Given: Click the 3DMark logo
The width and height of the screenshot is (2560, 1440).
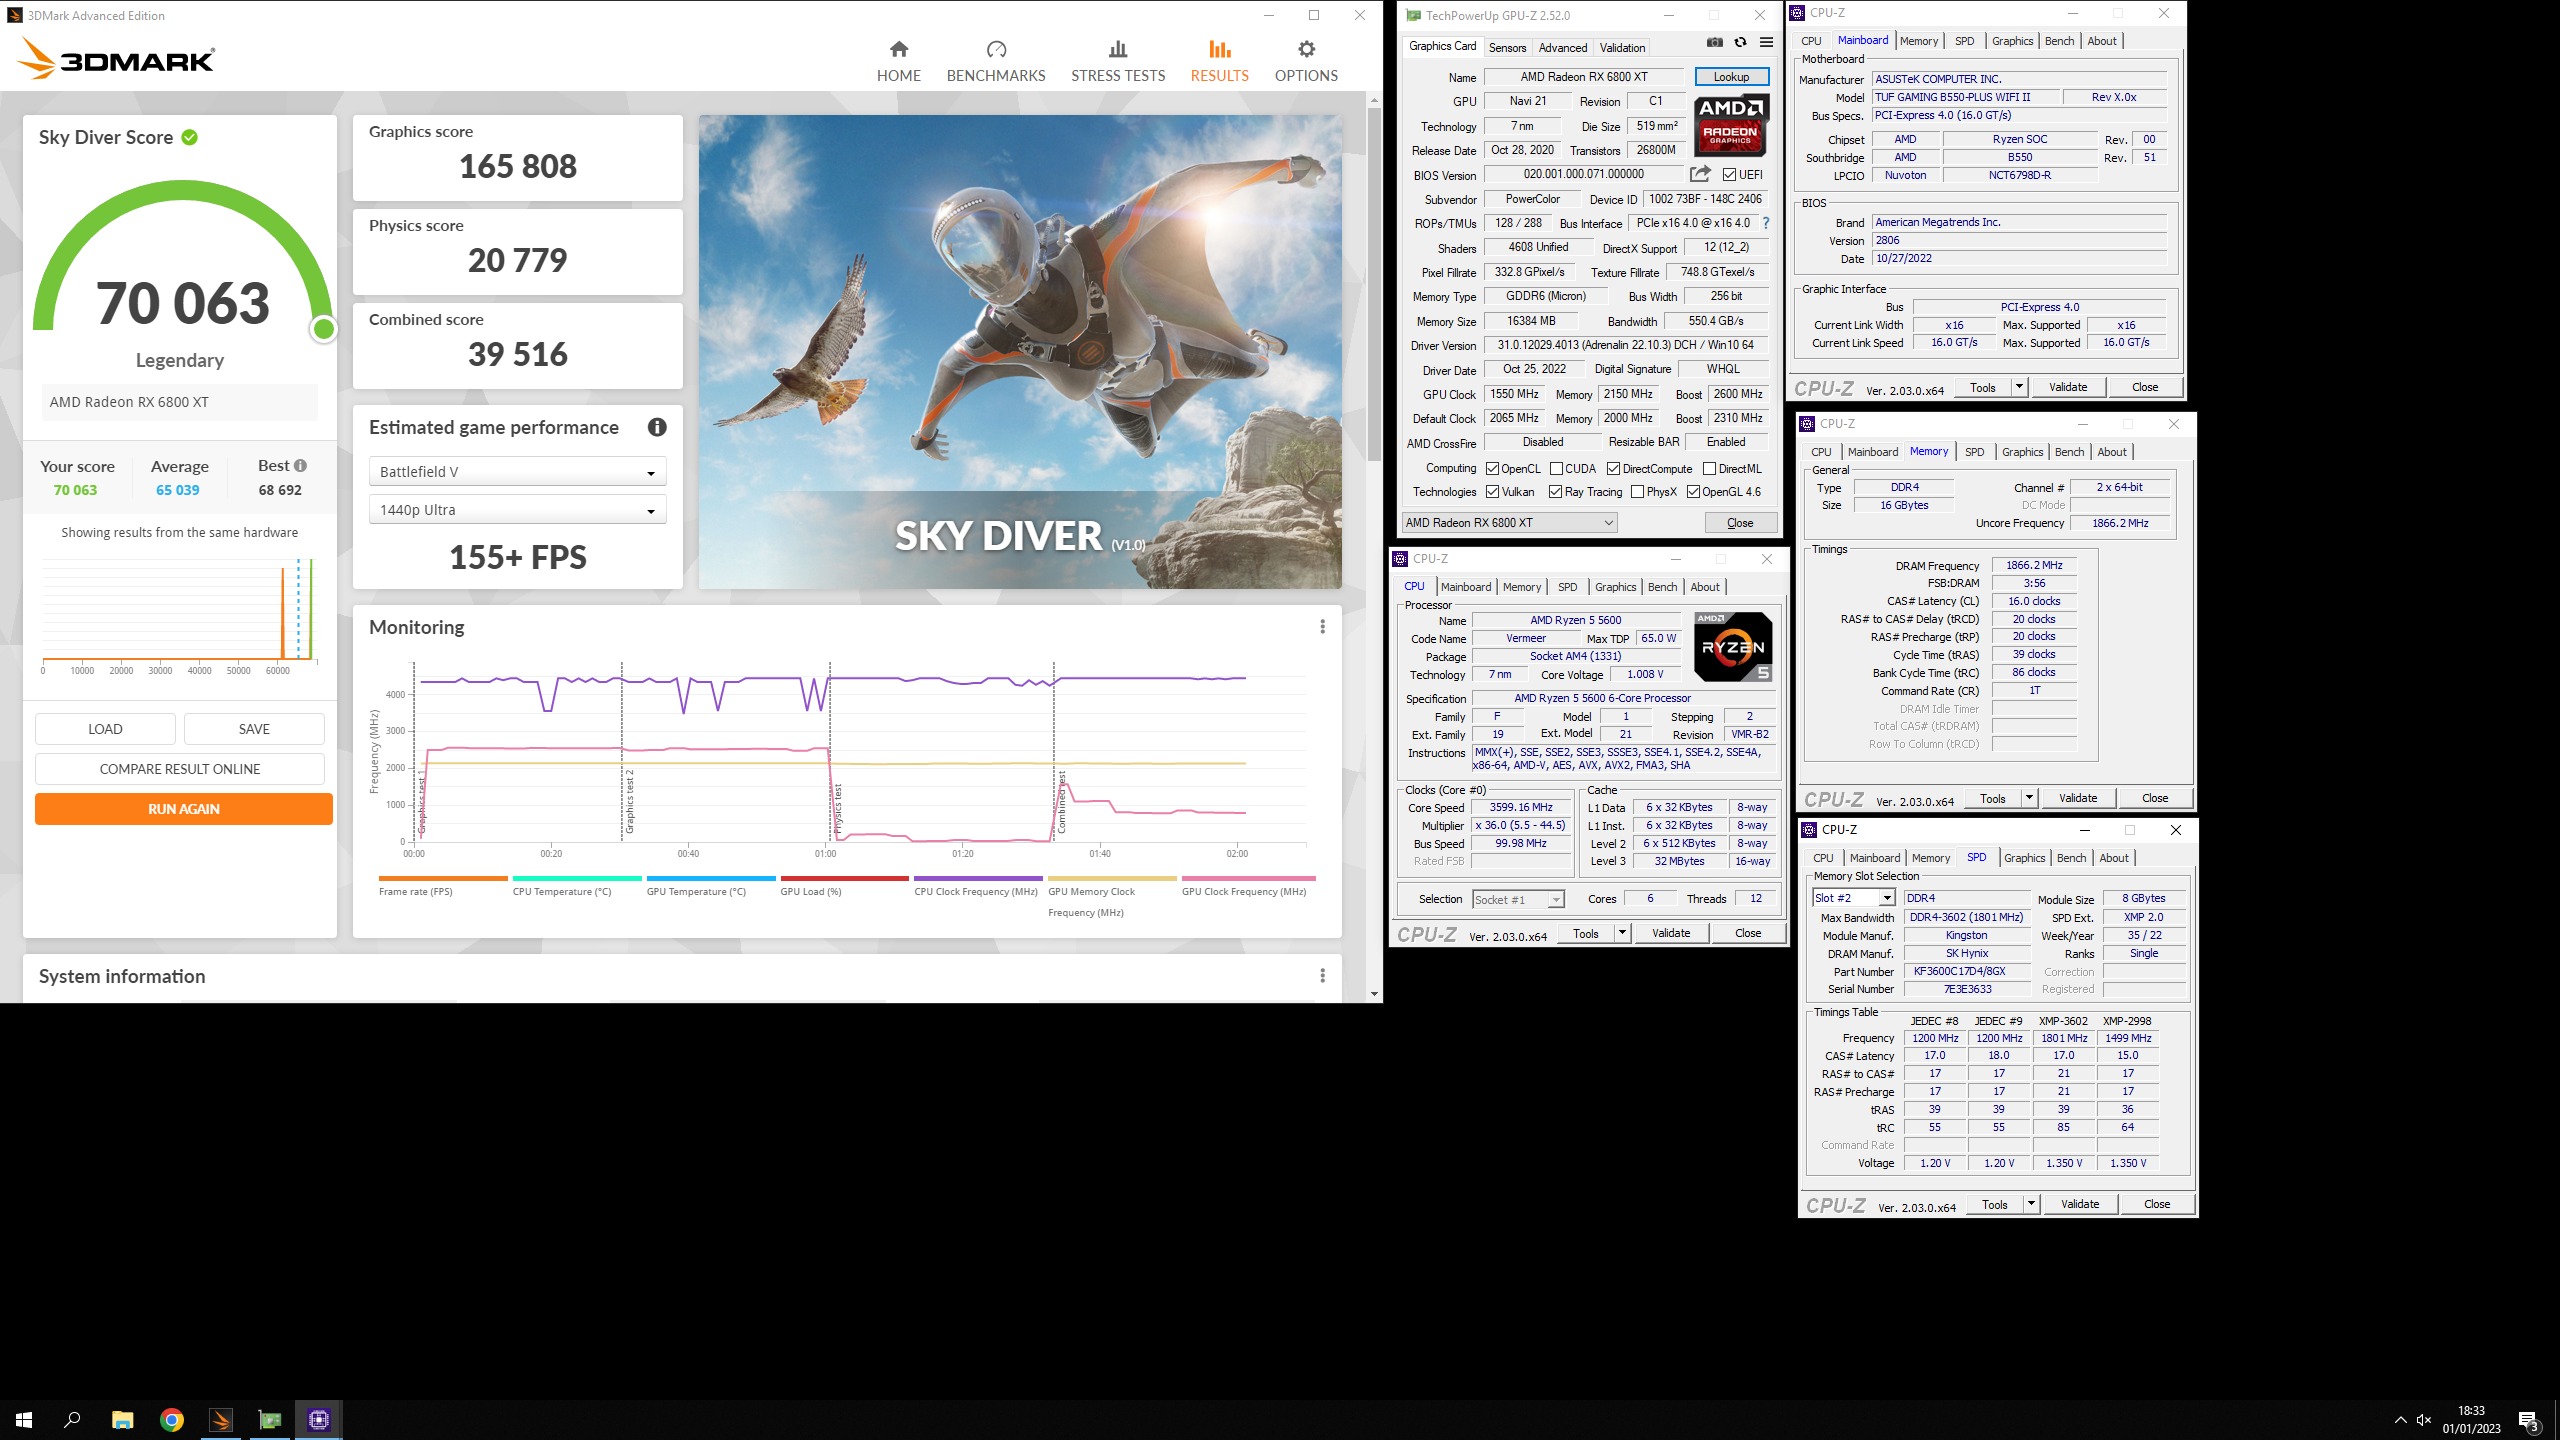Looking at the screenshot, I should [116, 58].
